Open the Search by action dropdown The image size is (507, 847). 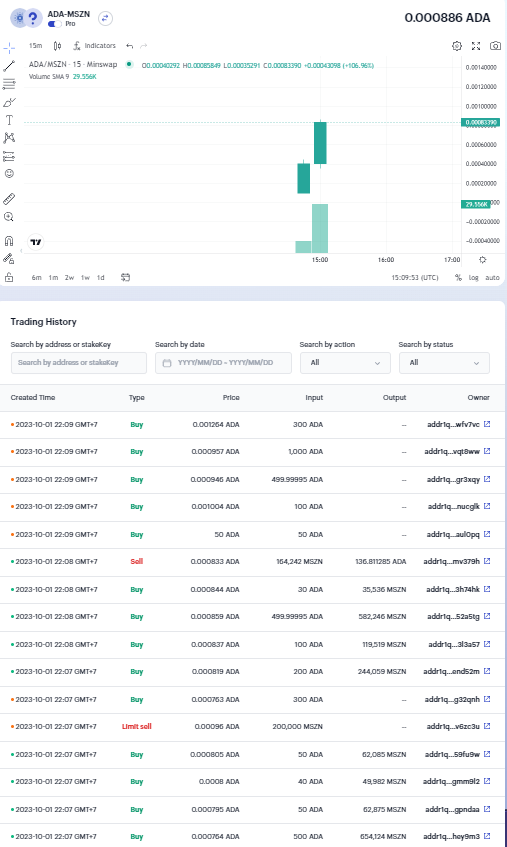345,363
